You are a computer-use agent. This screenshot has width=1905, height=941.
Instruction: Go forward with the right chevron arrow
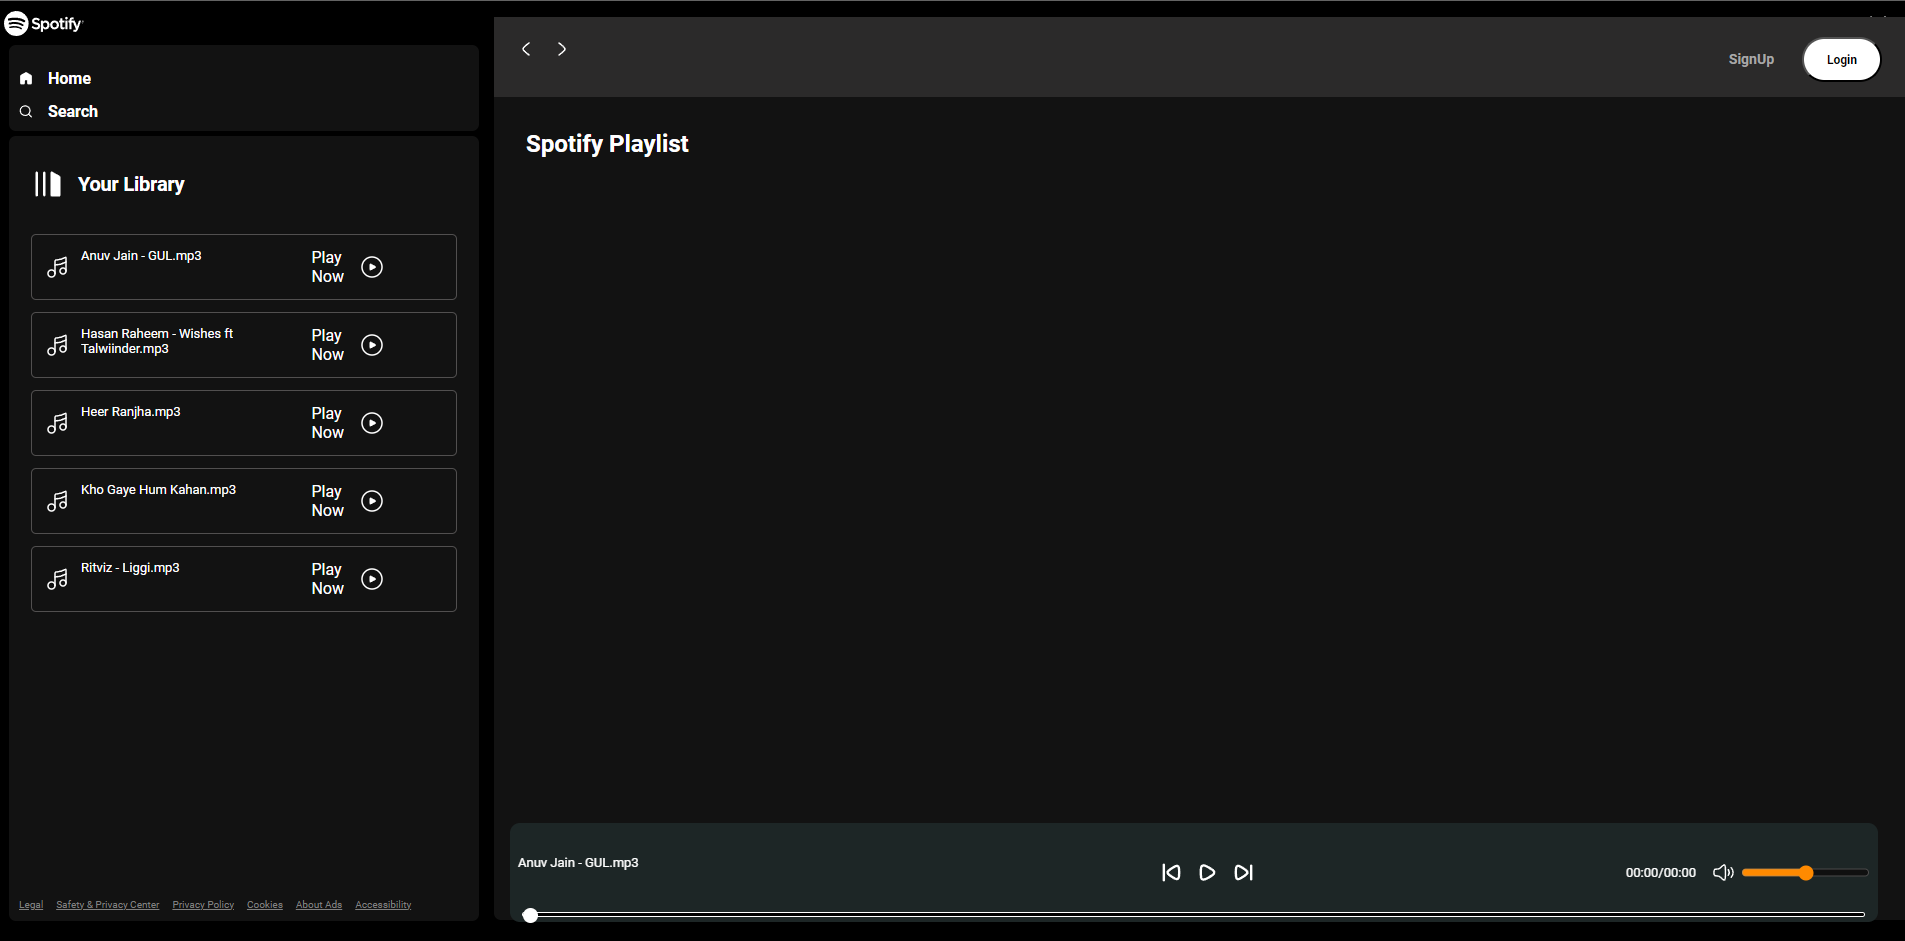tap(562, 49)
